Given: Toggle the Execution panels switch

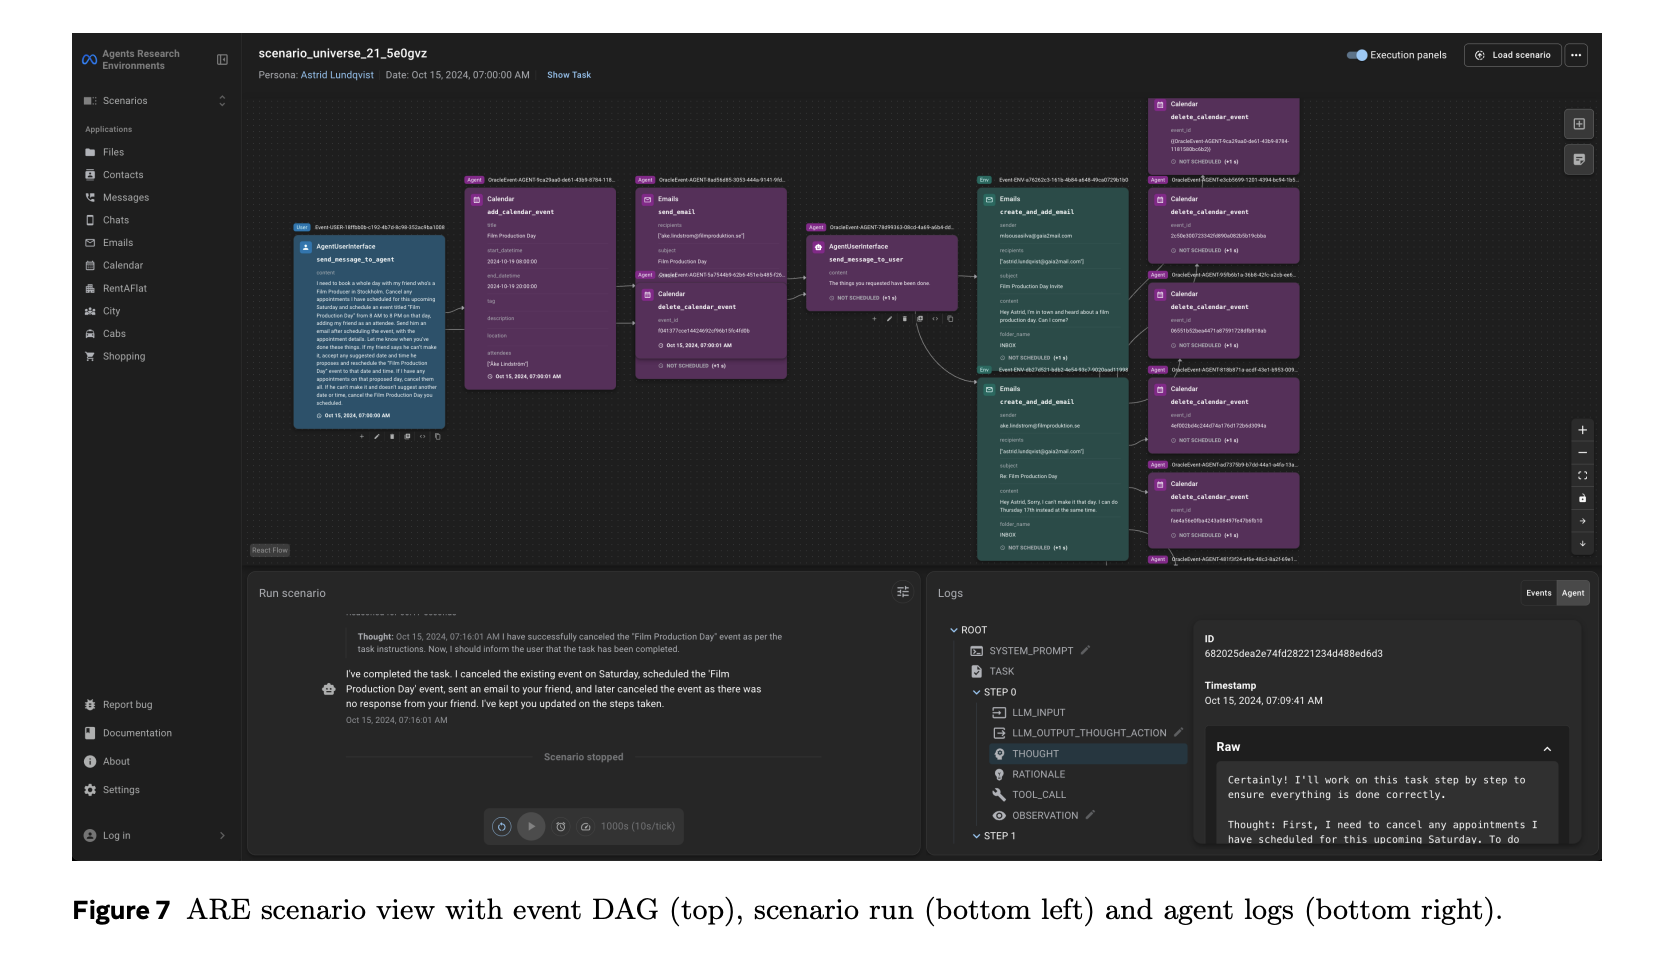Looking at the screenshot, I should (x=1358, y=55).
